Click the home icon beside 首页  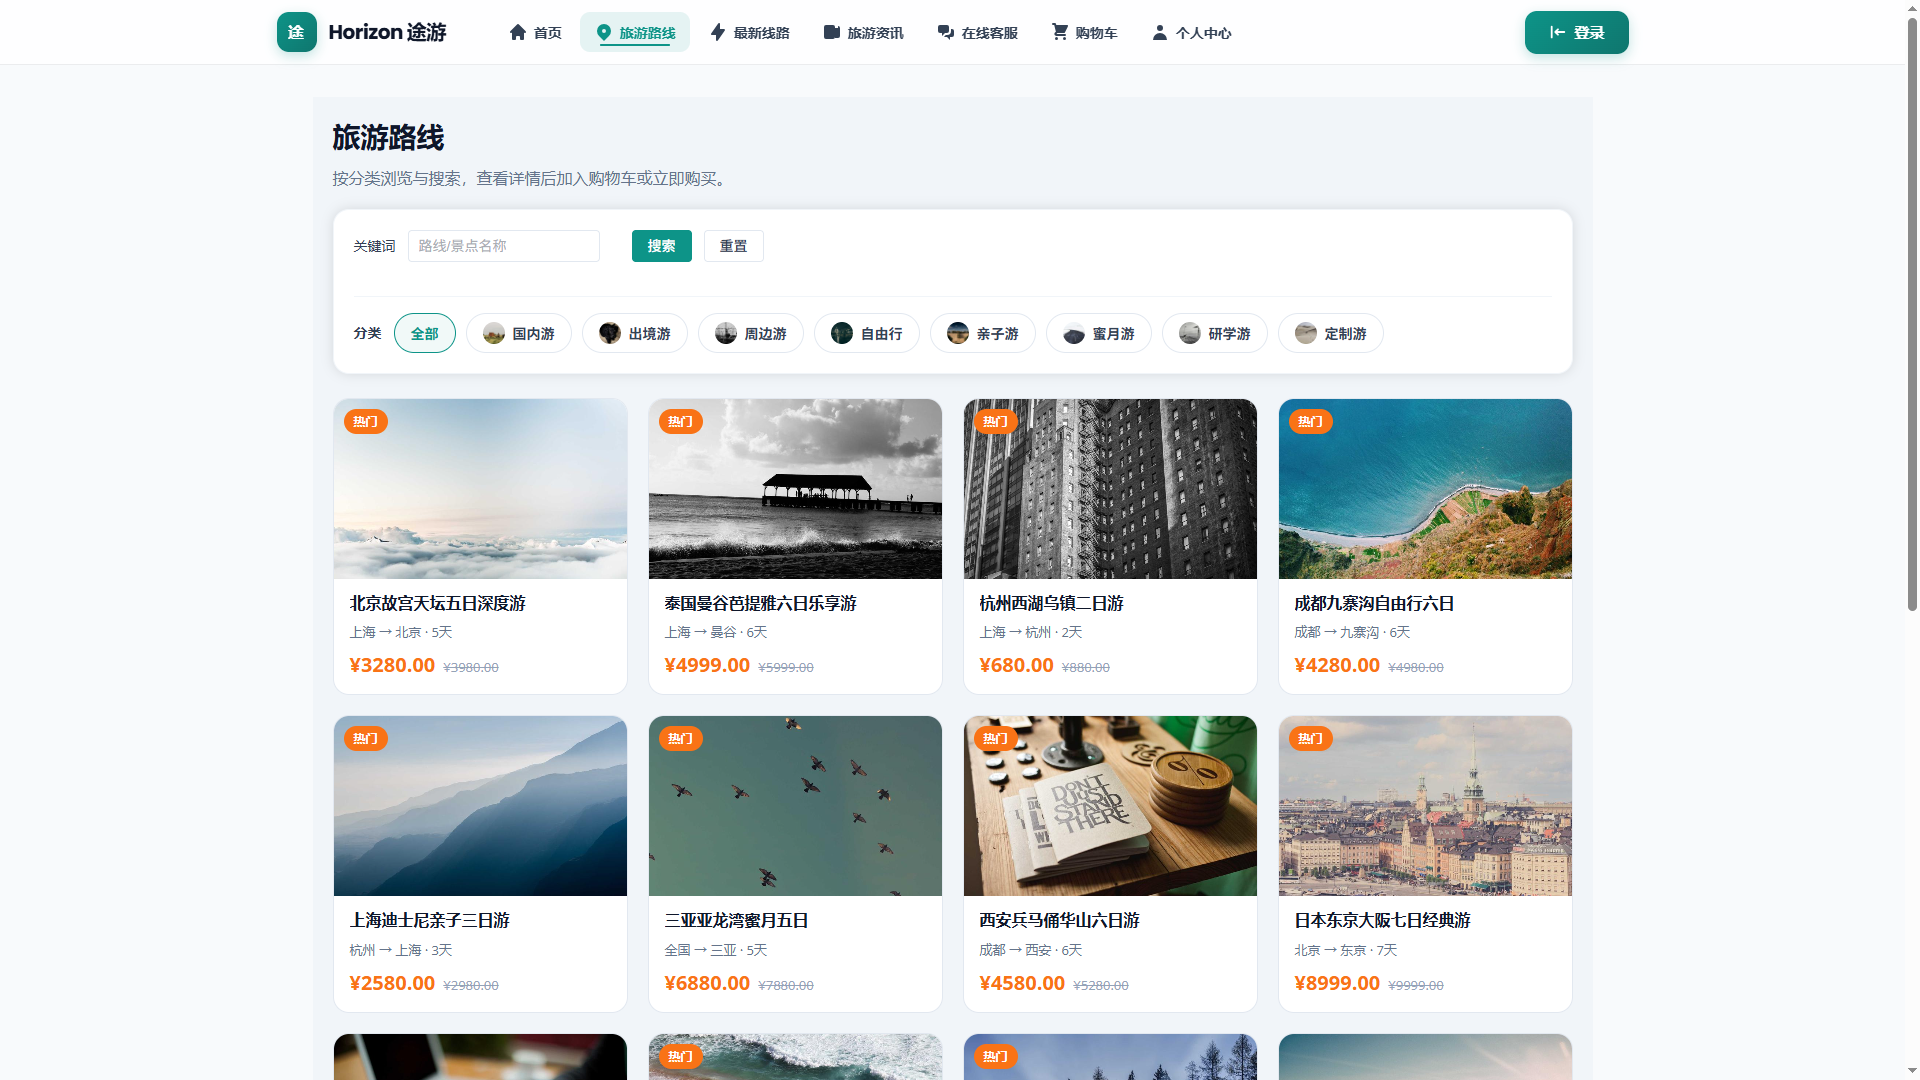517,32
